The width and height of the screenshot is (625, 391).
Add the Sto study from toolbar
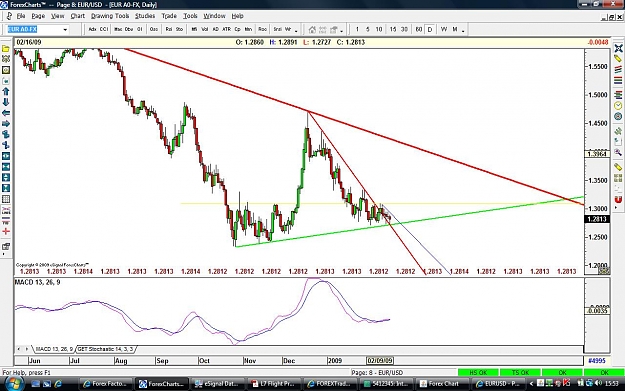pyautogui.click(x=179, y=29)
